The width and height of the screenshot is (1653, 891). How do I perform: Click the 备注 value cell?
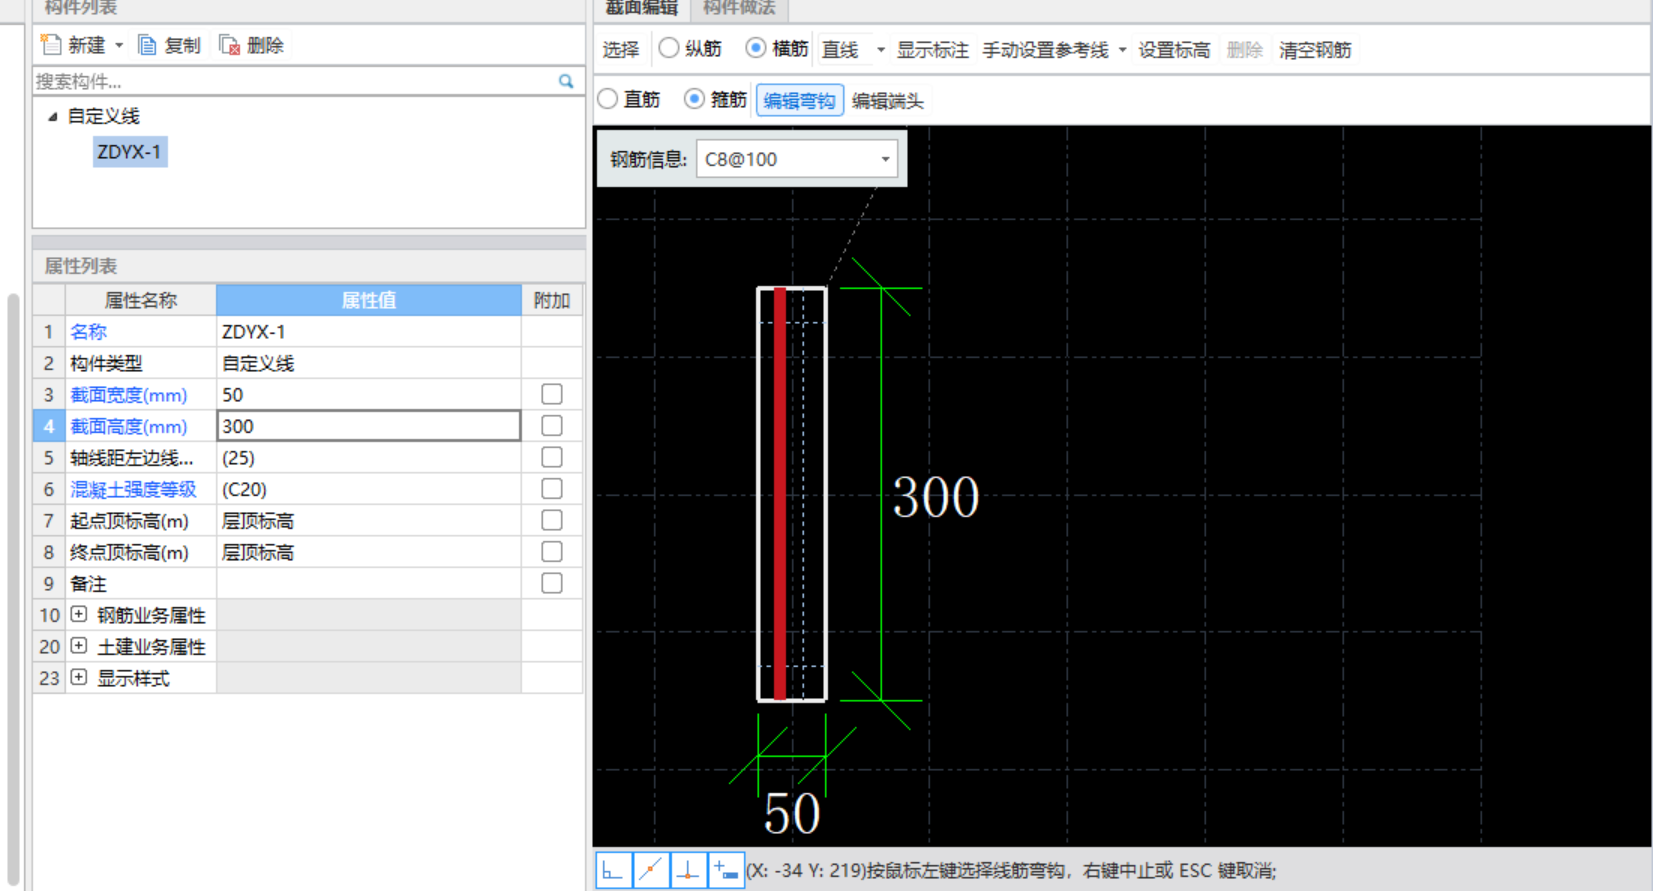pos(369,583)
